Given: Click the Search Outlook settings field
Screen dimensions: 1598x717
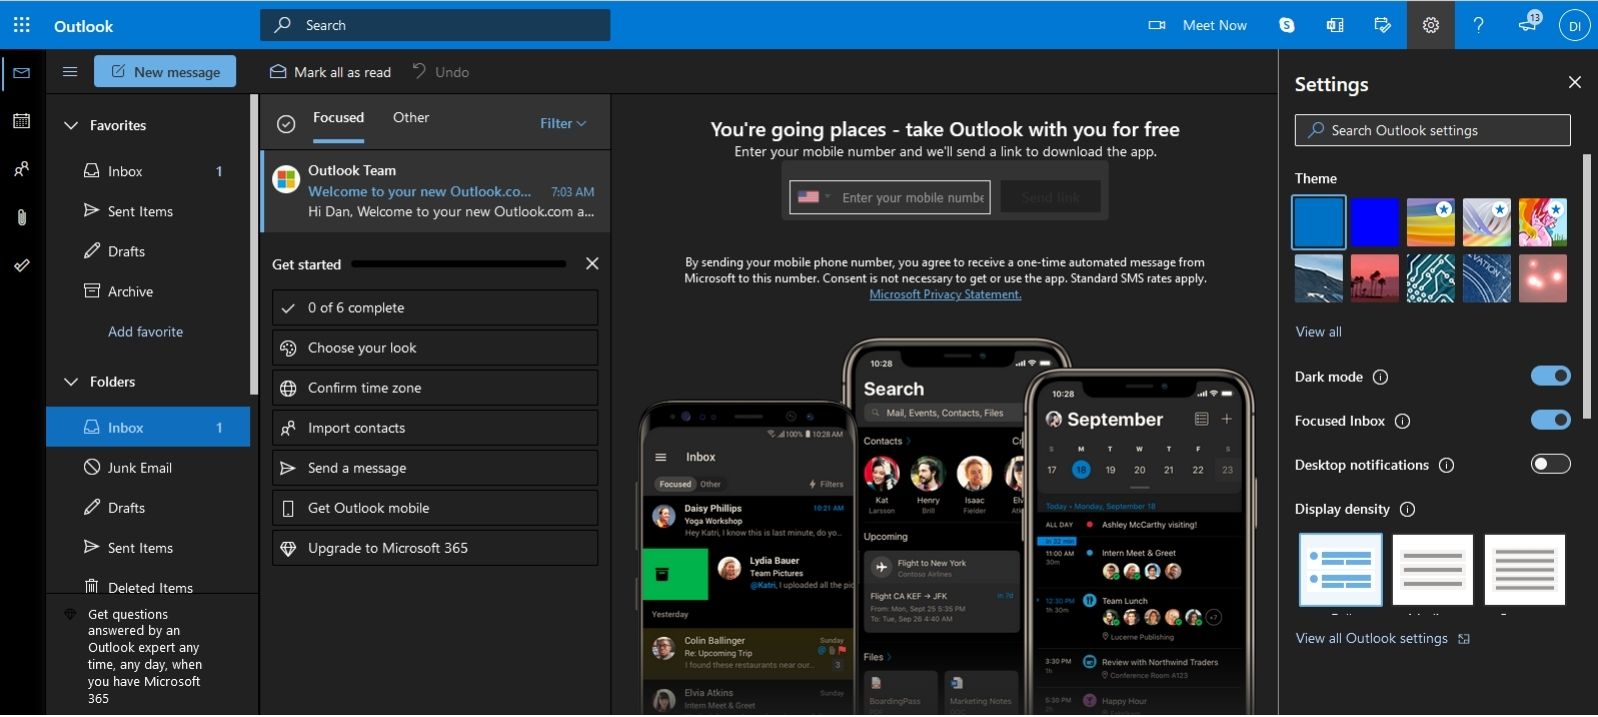Looking at the screenshot, I should [x=1432, y=130].
